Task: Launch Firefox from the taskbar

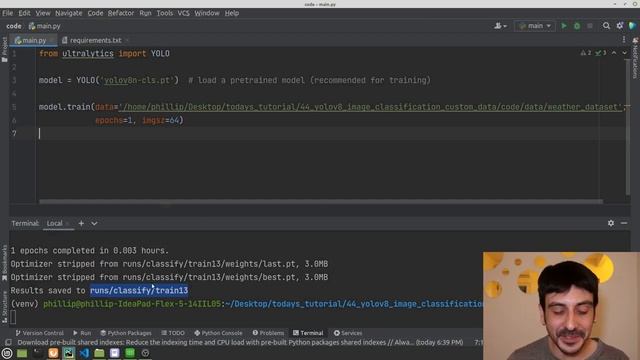Action: [x=53, y=353]
